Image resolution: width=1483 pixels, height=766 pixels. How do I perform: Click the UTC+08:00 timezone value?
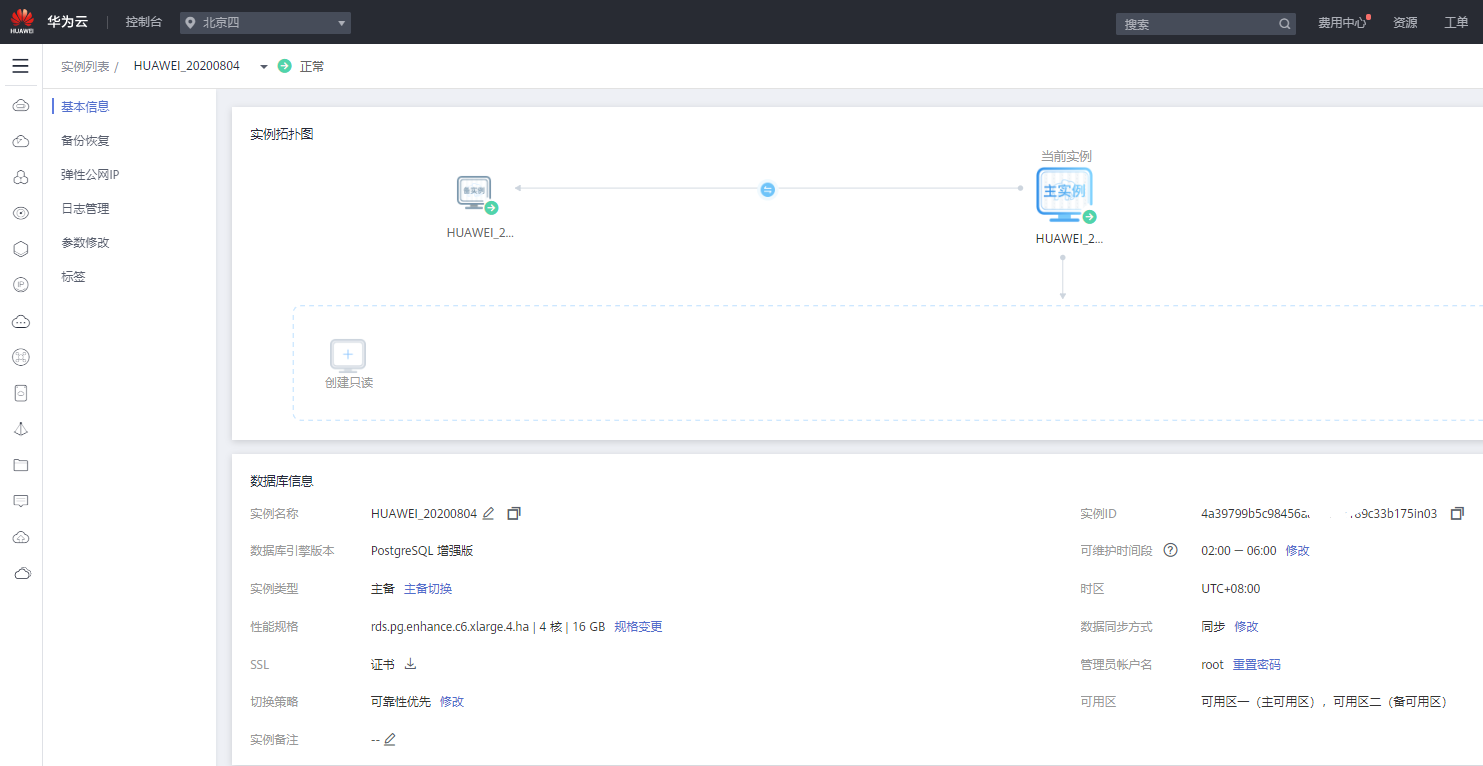point(1230,588)
